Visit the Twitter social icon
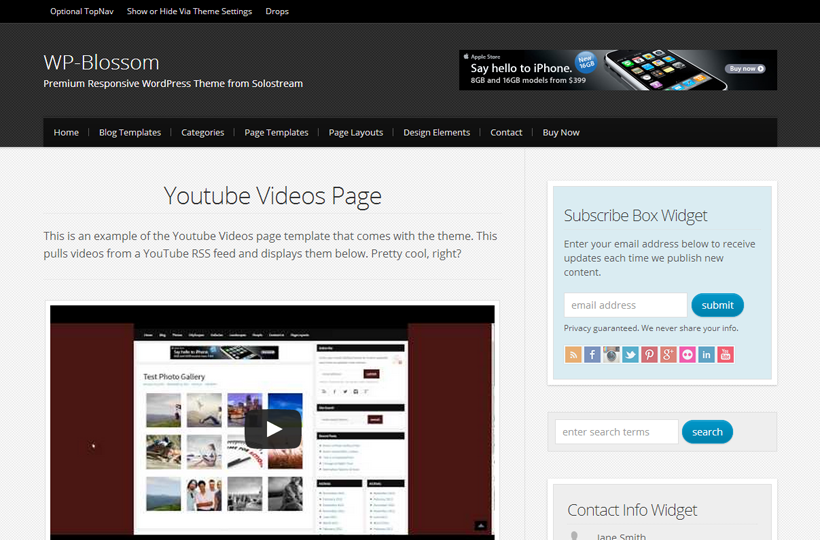This screenshot has height=540, width=820. tap(630, 354)
